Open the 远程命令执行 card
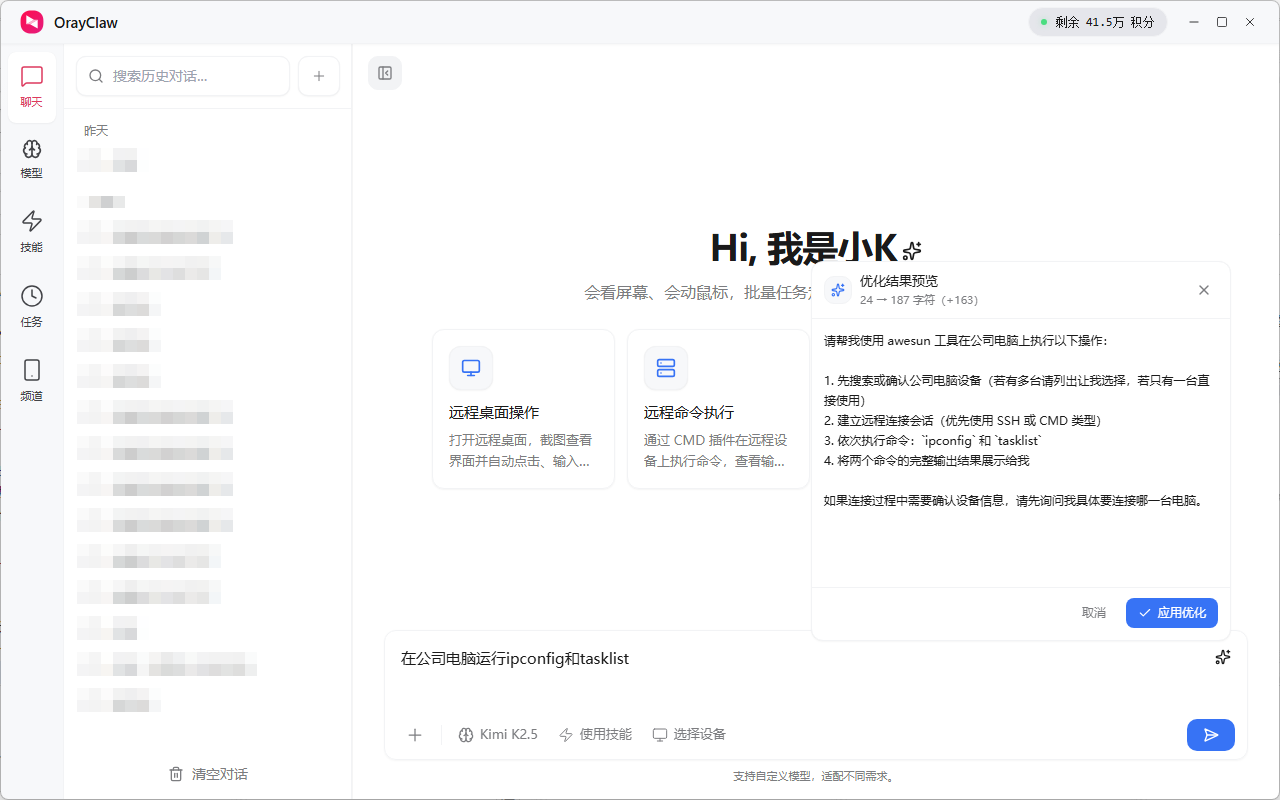 click(718, 409)
